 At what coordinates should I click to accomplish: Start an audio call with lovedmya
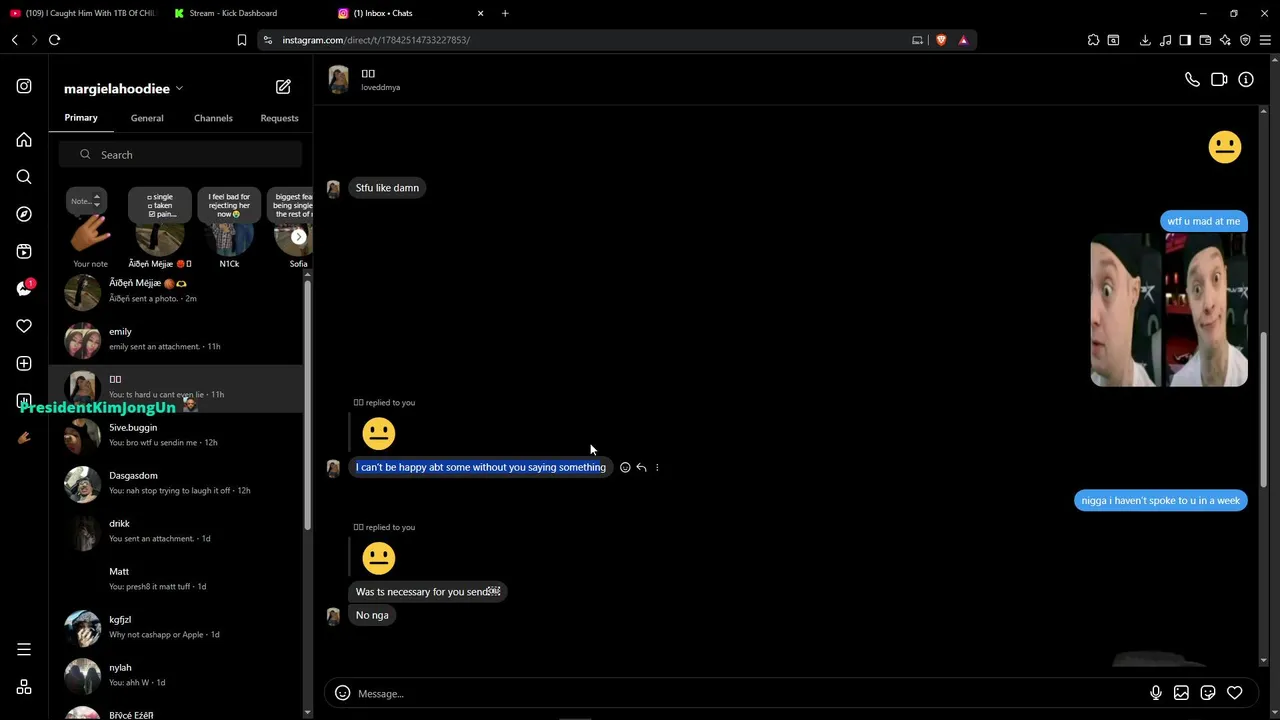[x=1192, y=80]
